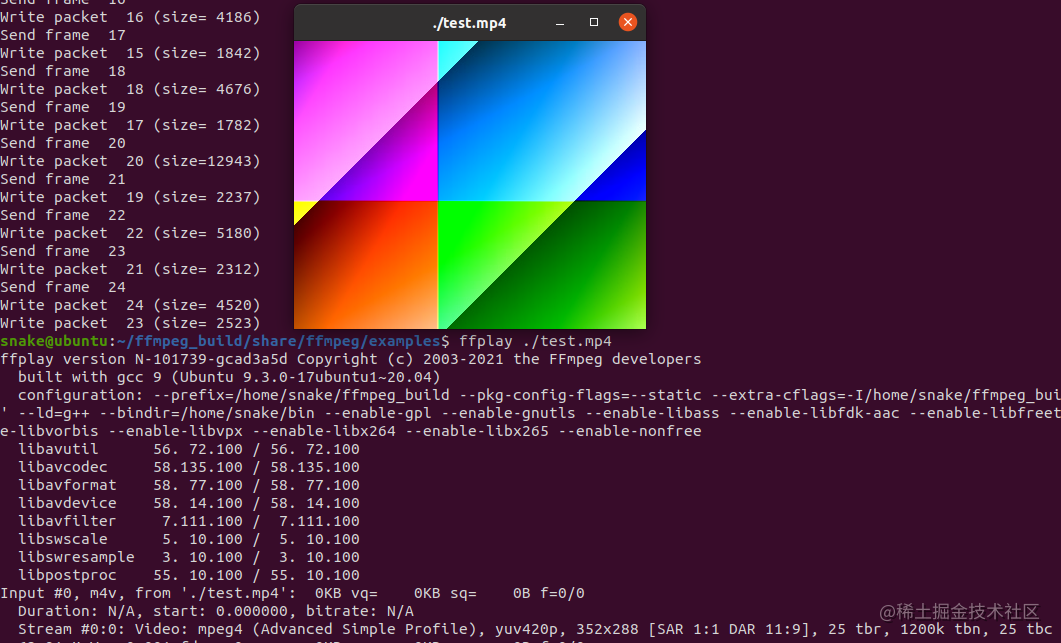
Task: Minimize the test.mp4 playback window
Action: click(559, 21)
